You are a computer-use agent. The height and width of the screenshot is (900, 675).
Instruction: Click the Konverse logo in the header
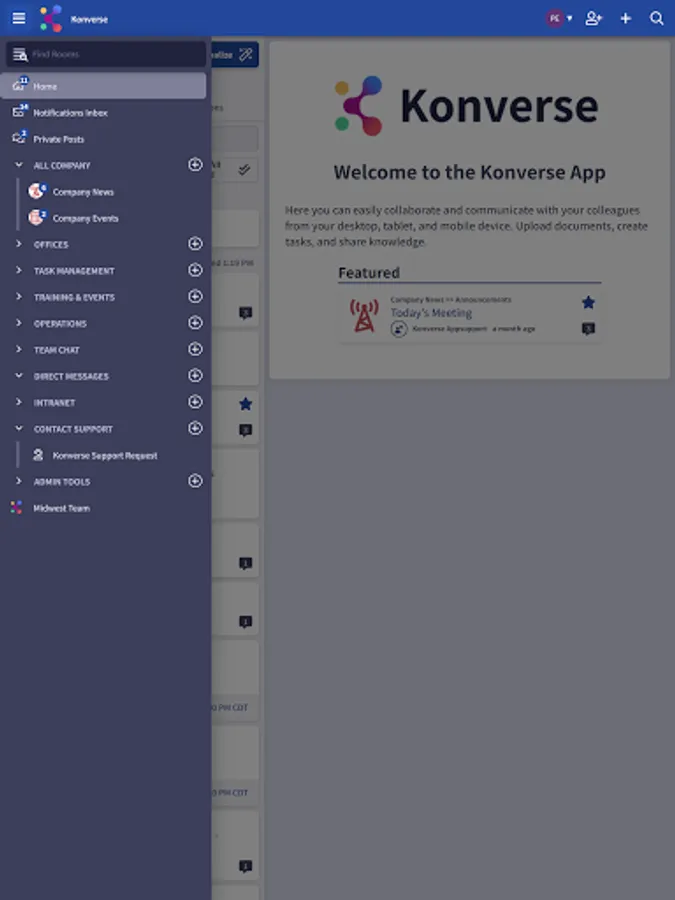pos(51,18)
